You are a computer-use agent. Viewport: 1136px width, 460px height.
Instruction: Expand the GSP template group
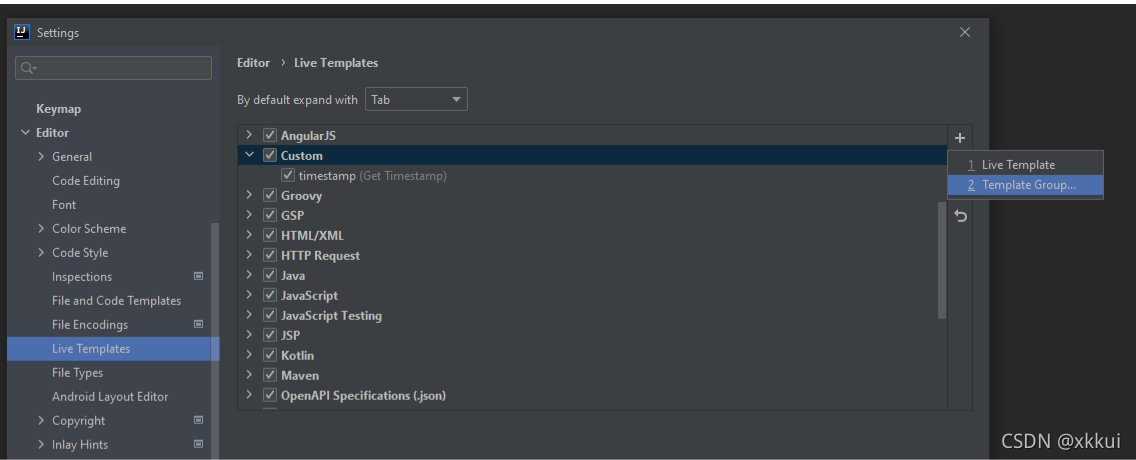(249, 215)
